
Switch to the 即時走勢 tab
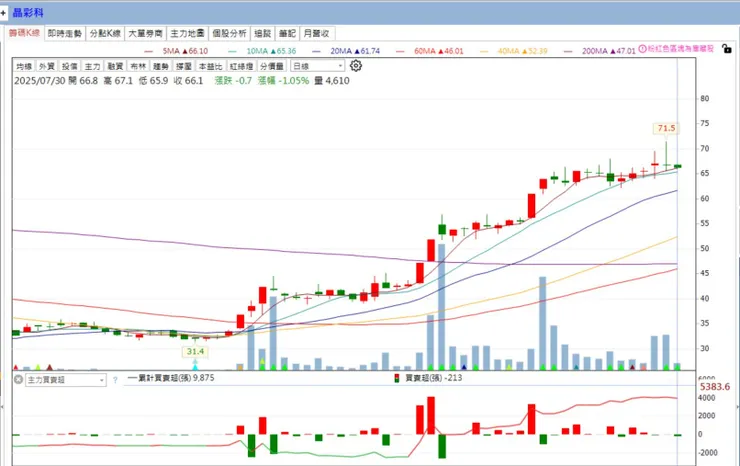(x=65, y=34)
